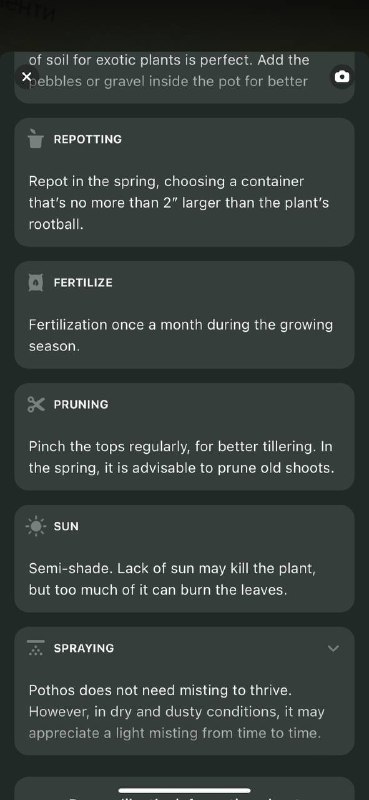Select the PRUNING heading
369x800 pixels.
coord(81,405)
